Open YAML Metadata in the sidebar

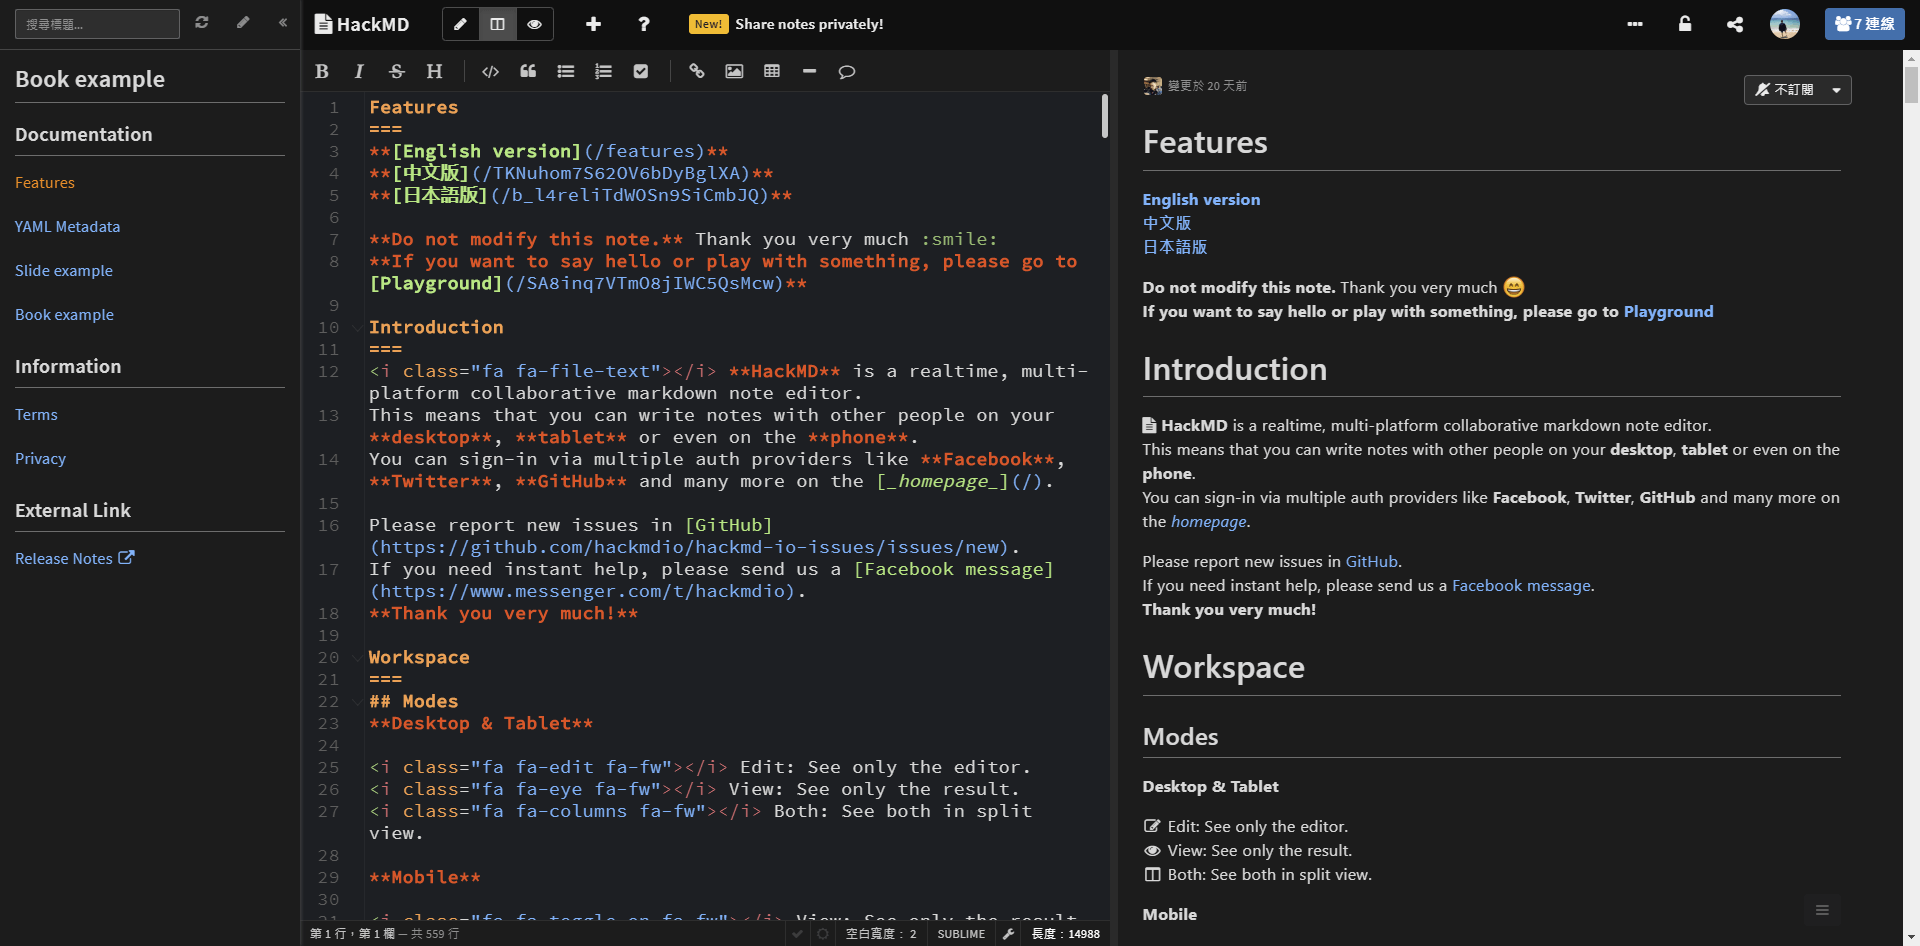pyautogui.click(x=67, y=227)
